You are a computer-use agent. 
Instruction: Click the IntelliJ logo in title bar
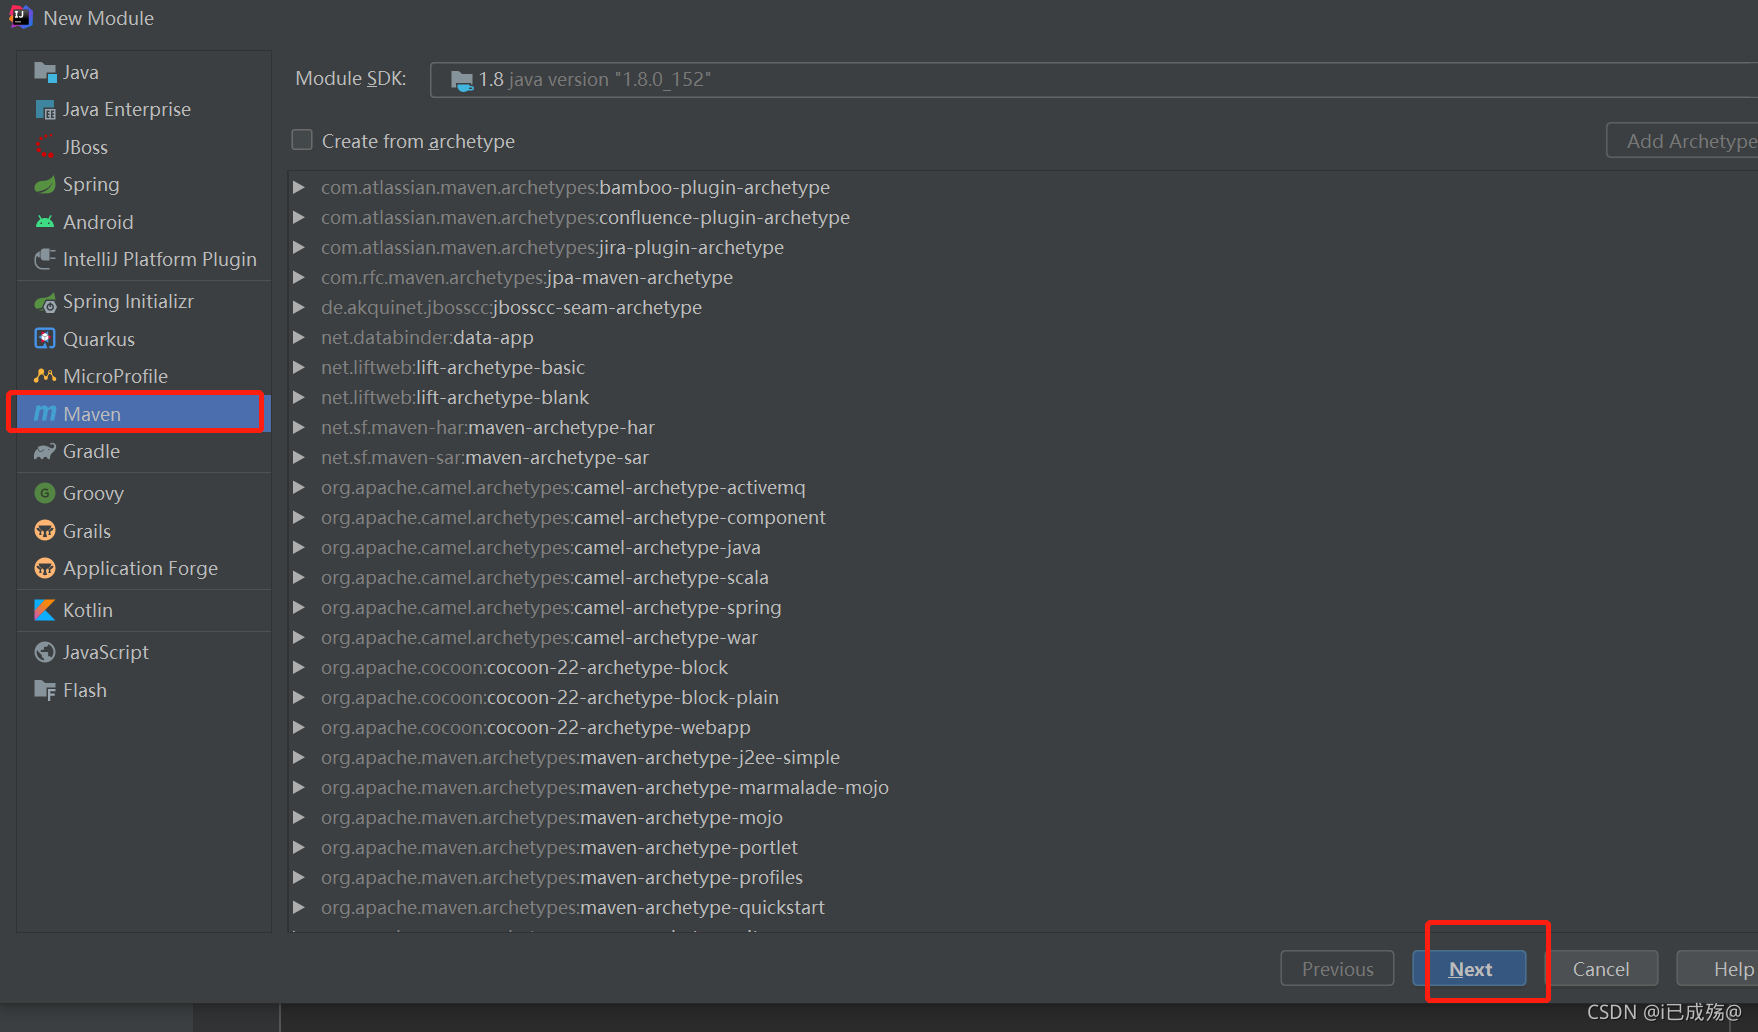(20, 17)
